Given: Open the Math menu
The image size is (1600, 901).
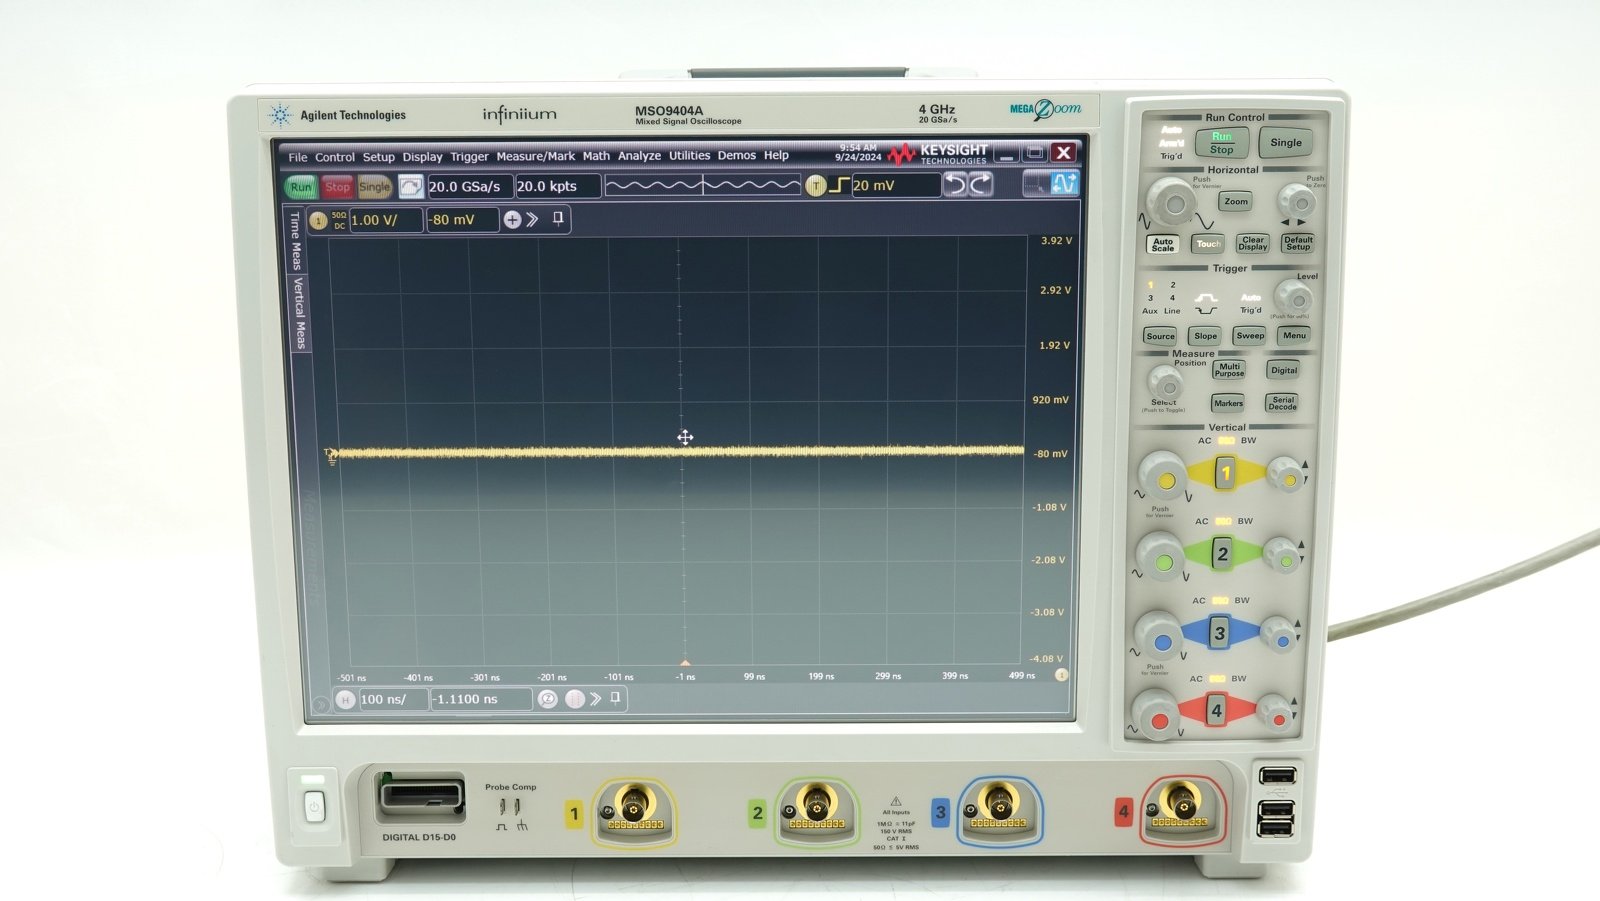Looking at the screenshot, I should point(597,156).
